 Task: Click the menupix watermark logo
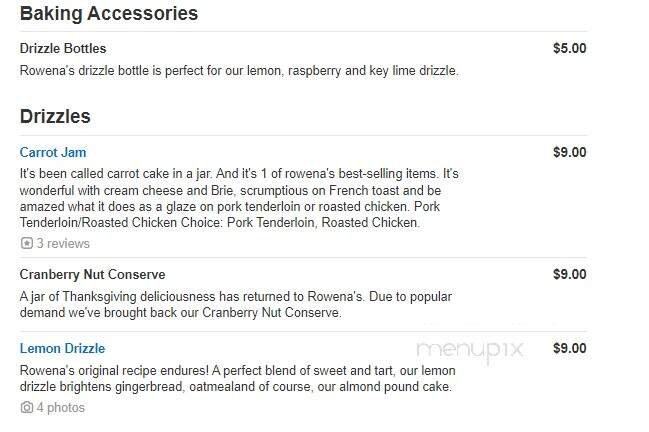point(470,350)
